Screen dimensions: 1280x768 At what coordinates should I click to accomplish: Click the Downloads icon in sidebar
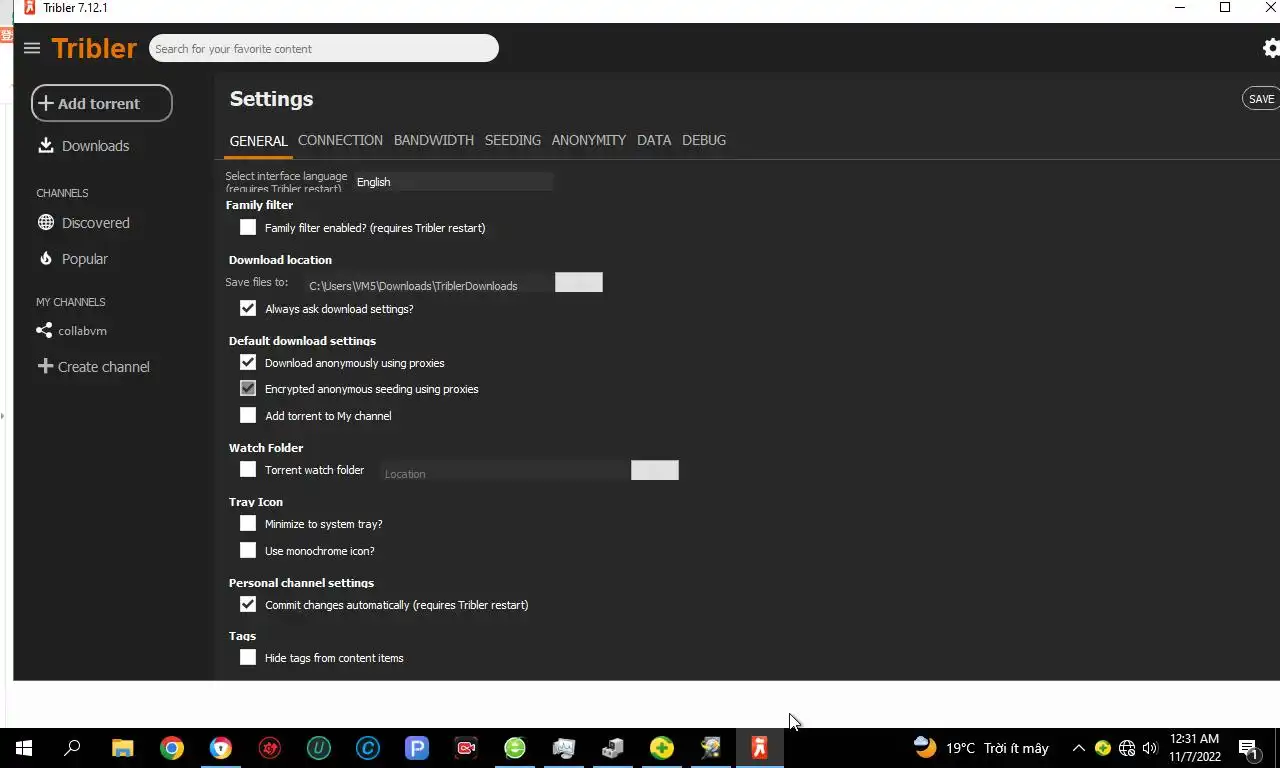tap(45, 145)
